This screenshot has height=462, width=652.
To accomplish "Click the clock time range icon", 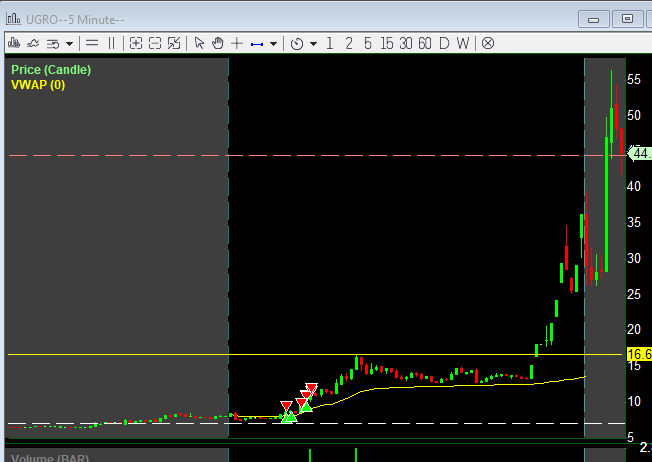I will (x=297, y=43).
